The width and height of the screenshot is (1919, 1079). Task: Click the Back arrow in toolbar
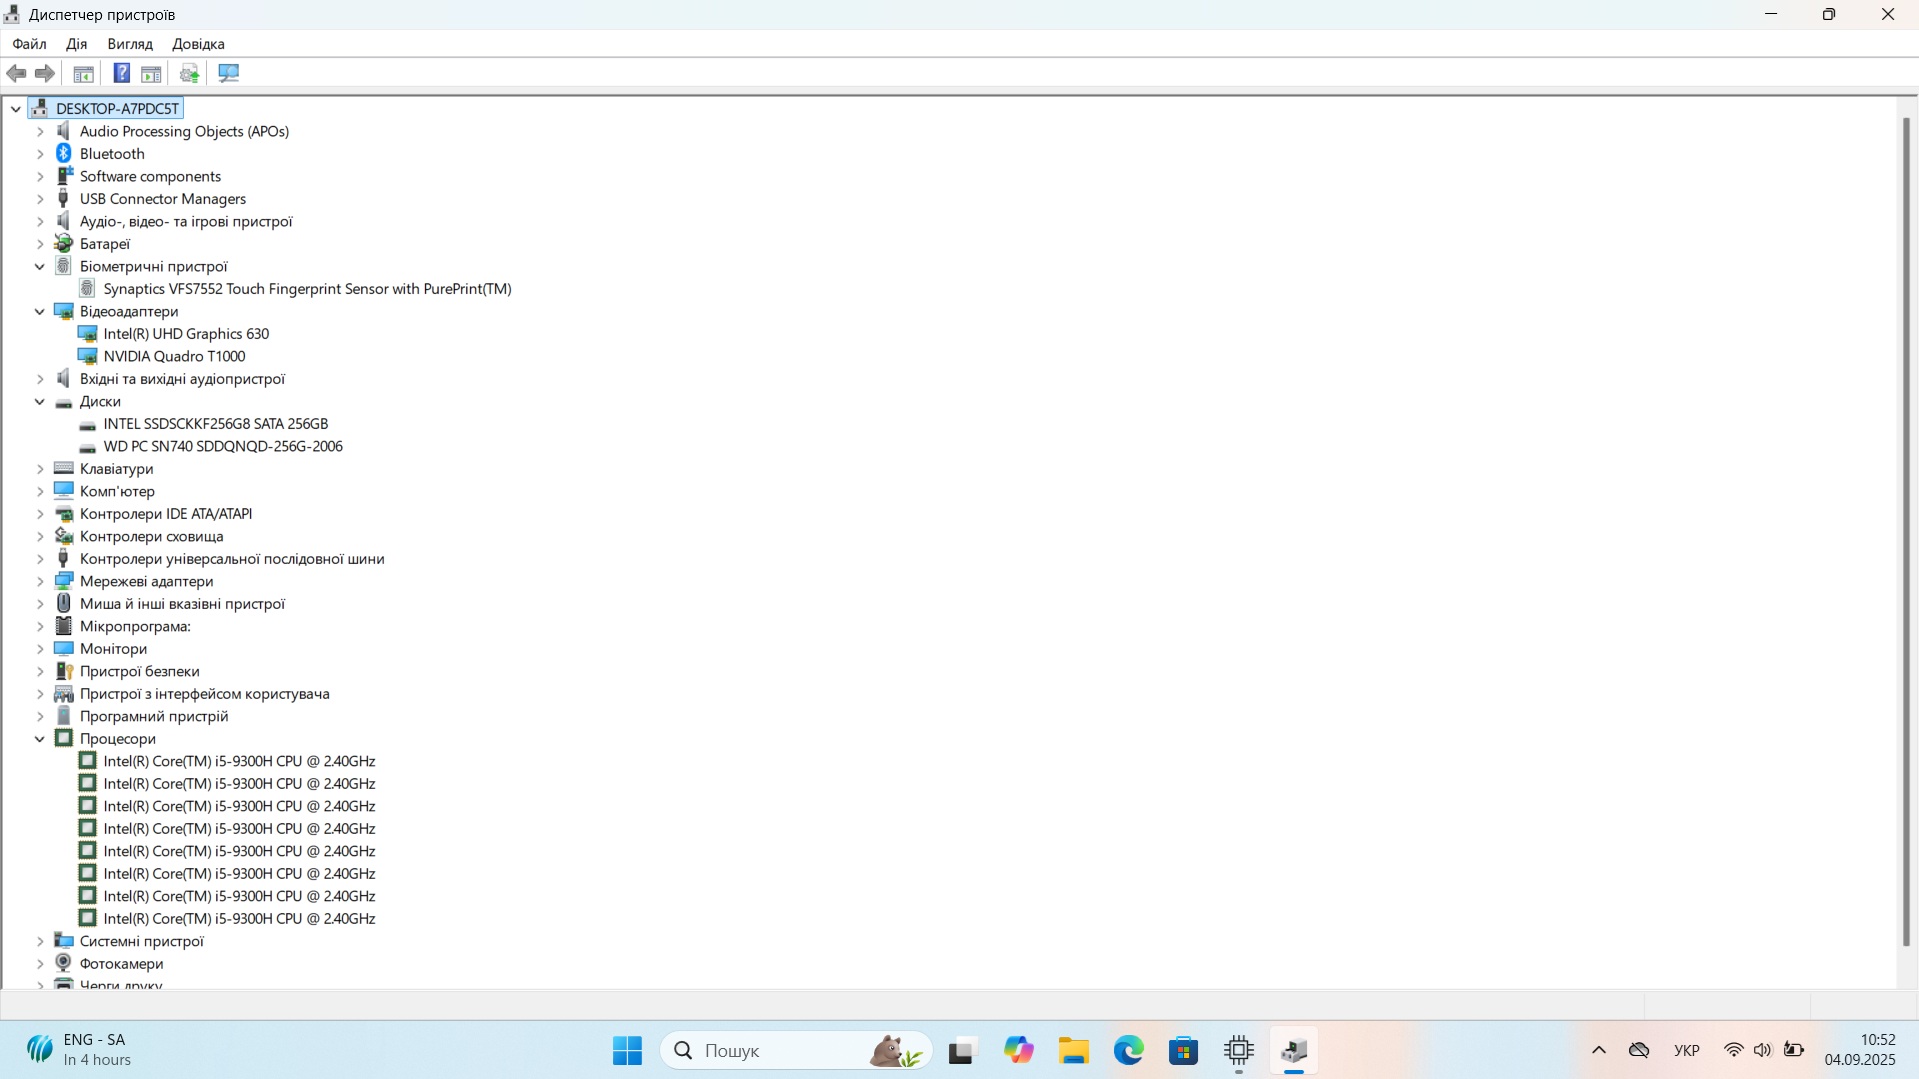click(x=16, y=73)
